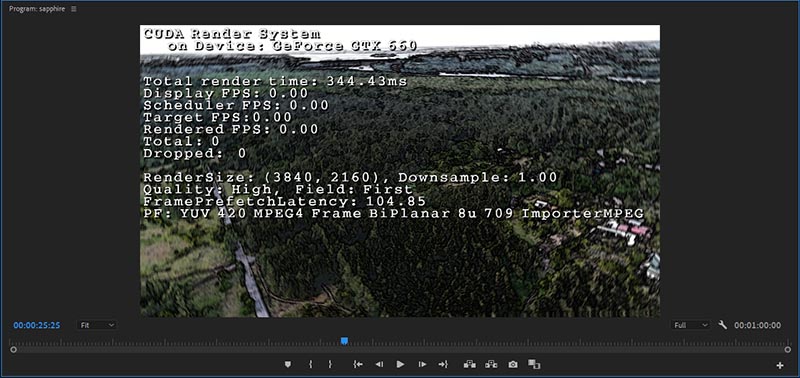
Task: Select the Program: sapphire panel tab
Action: (37, 9)
